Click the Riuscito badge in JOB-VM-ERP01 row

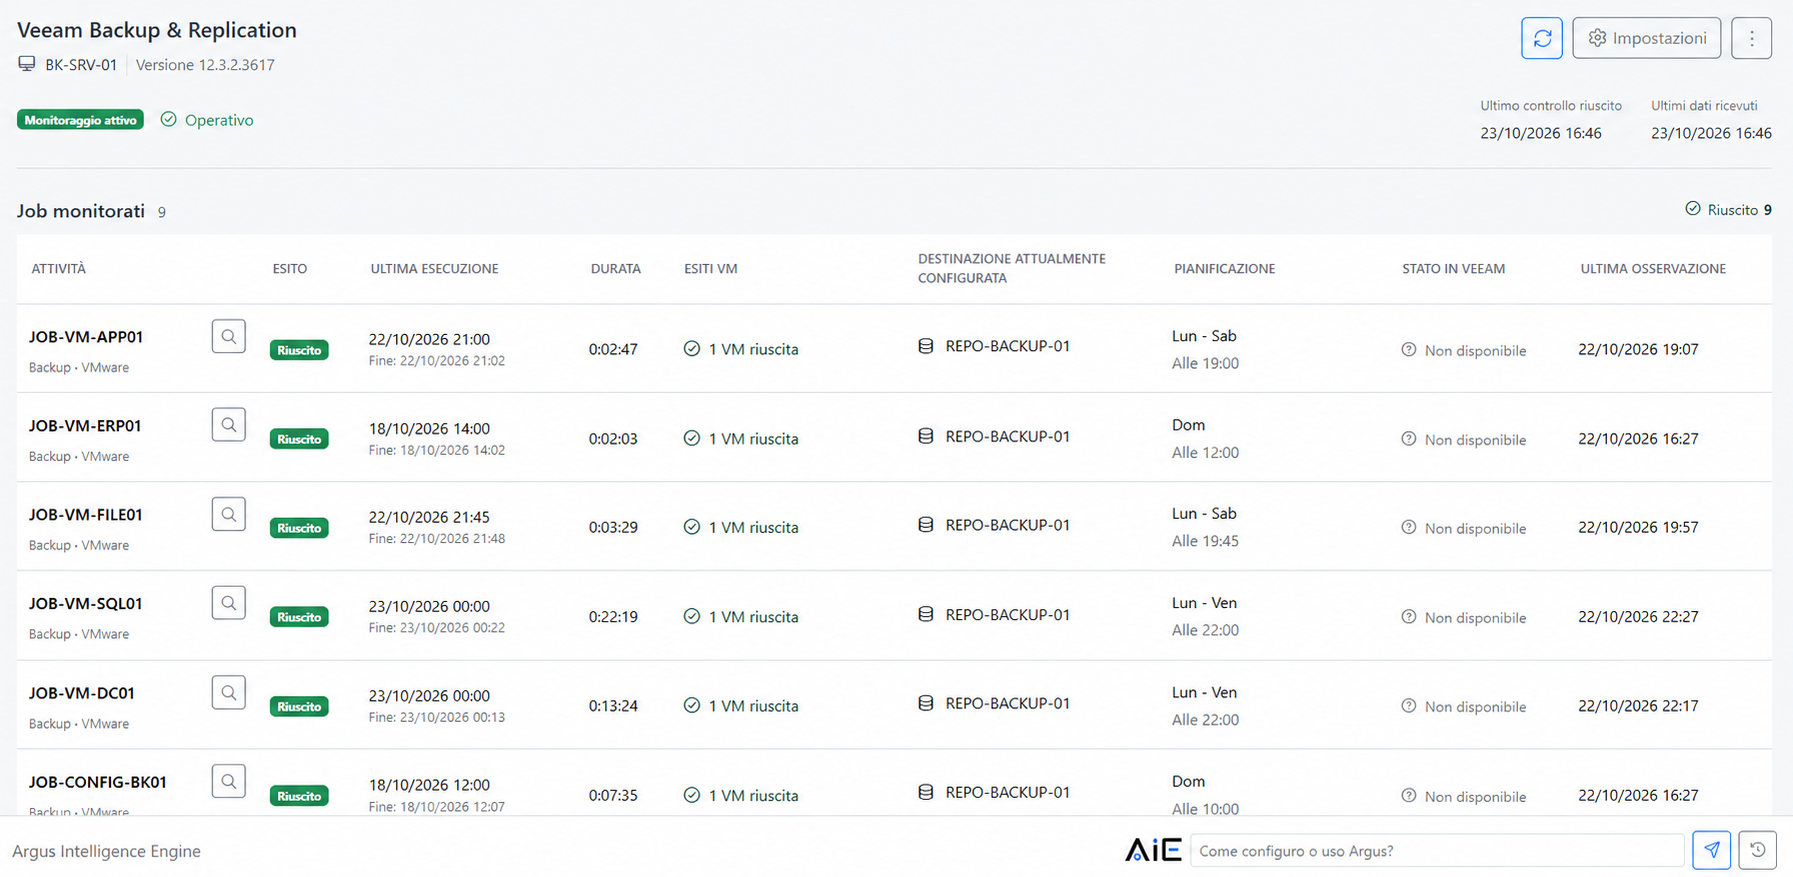[x=299, y=439]
